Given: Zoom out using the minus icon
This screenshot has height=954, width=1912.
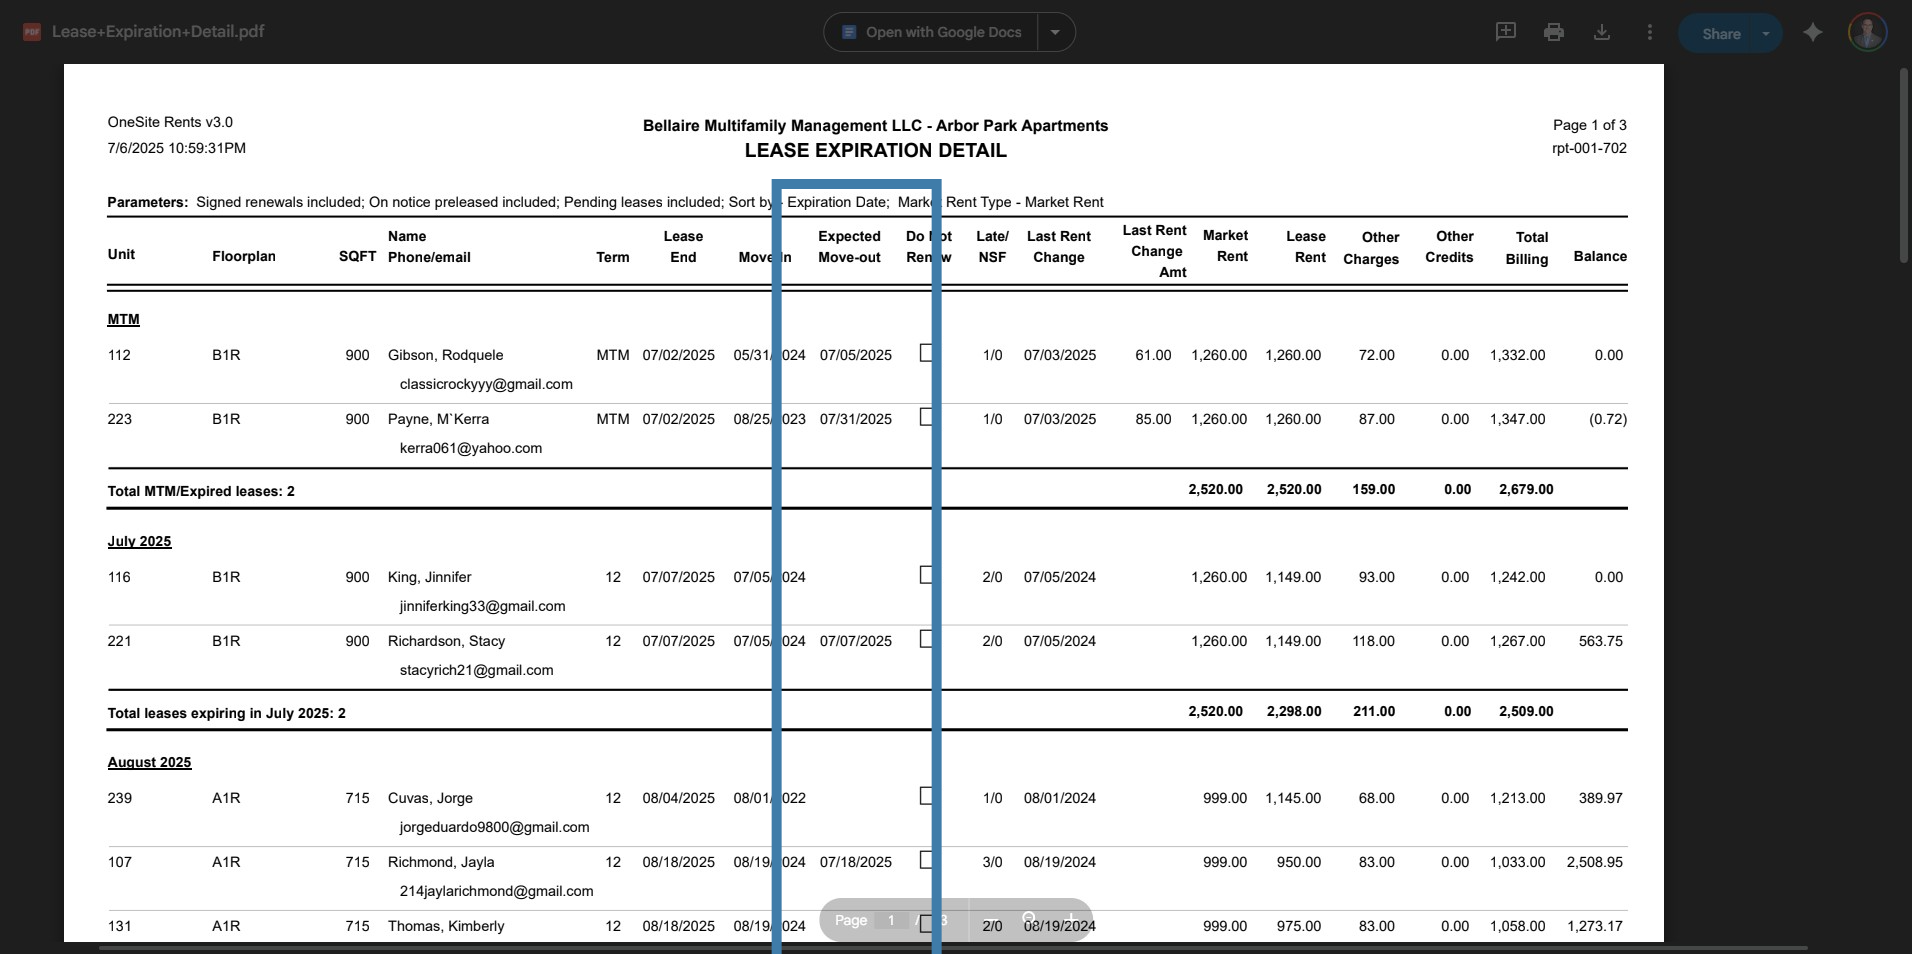Looking at the screenshot, I should coord(988,920).
